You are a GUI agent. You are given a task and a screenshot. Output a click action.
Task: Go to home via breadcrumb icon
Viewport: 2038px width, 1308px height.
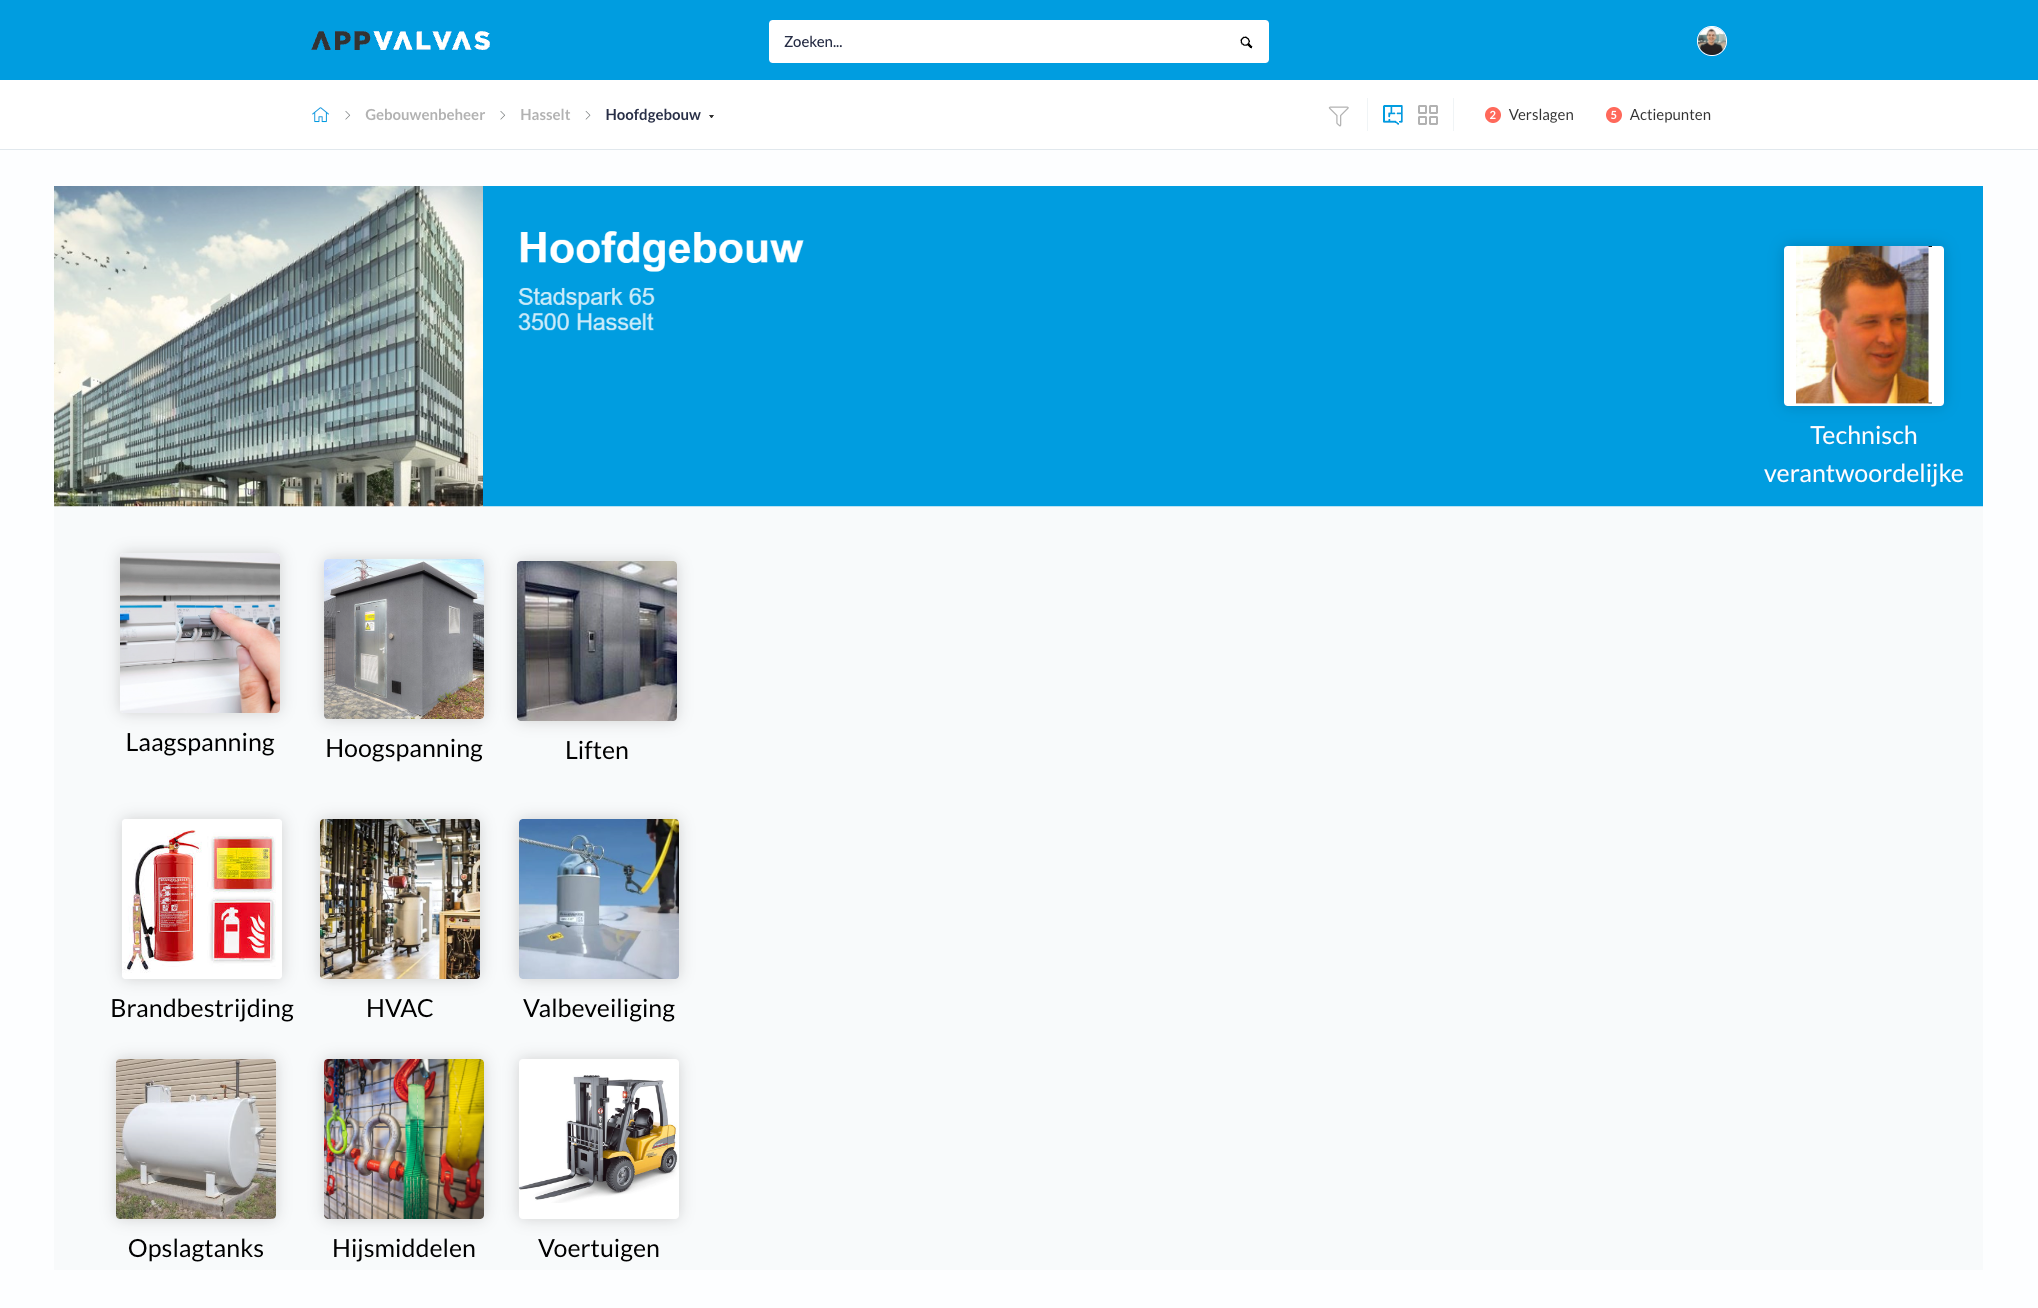coord(320,115)
